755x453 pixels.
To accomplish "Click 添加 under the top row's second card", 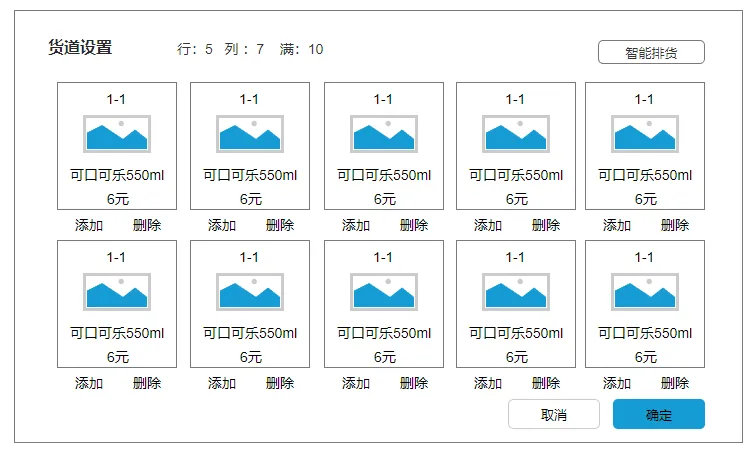I will (x=221, y=225).
